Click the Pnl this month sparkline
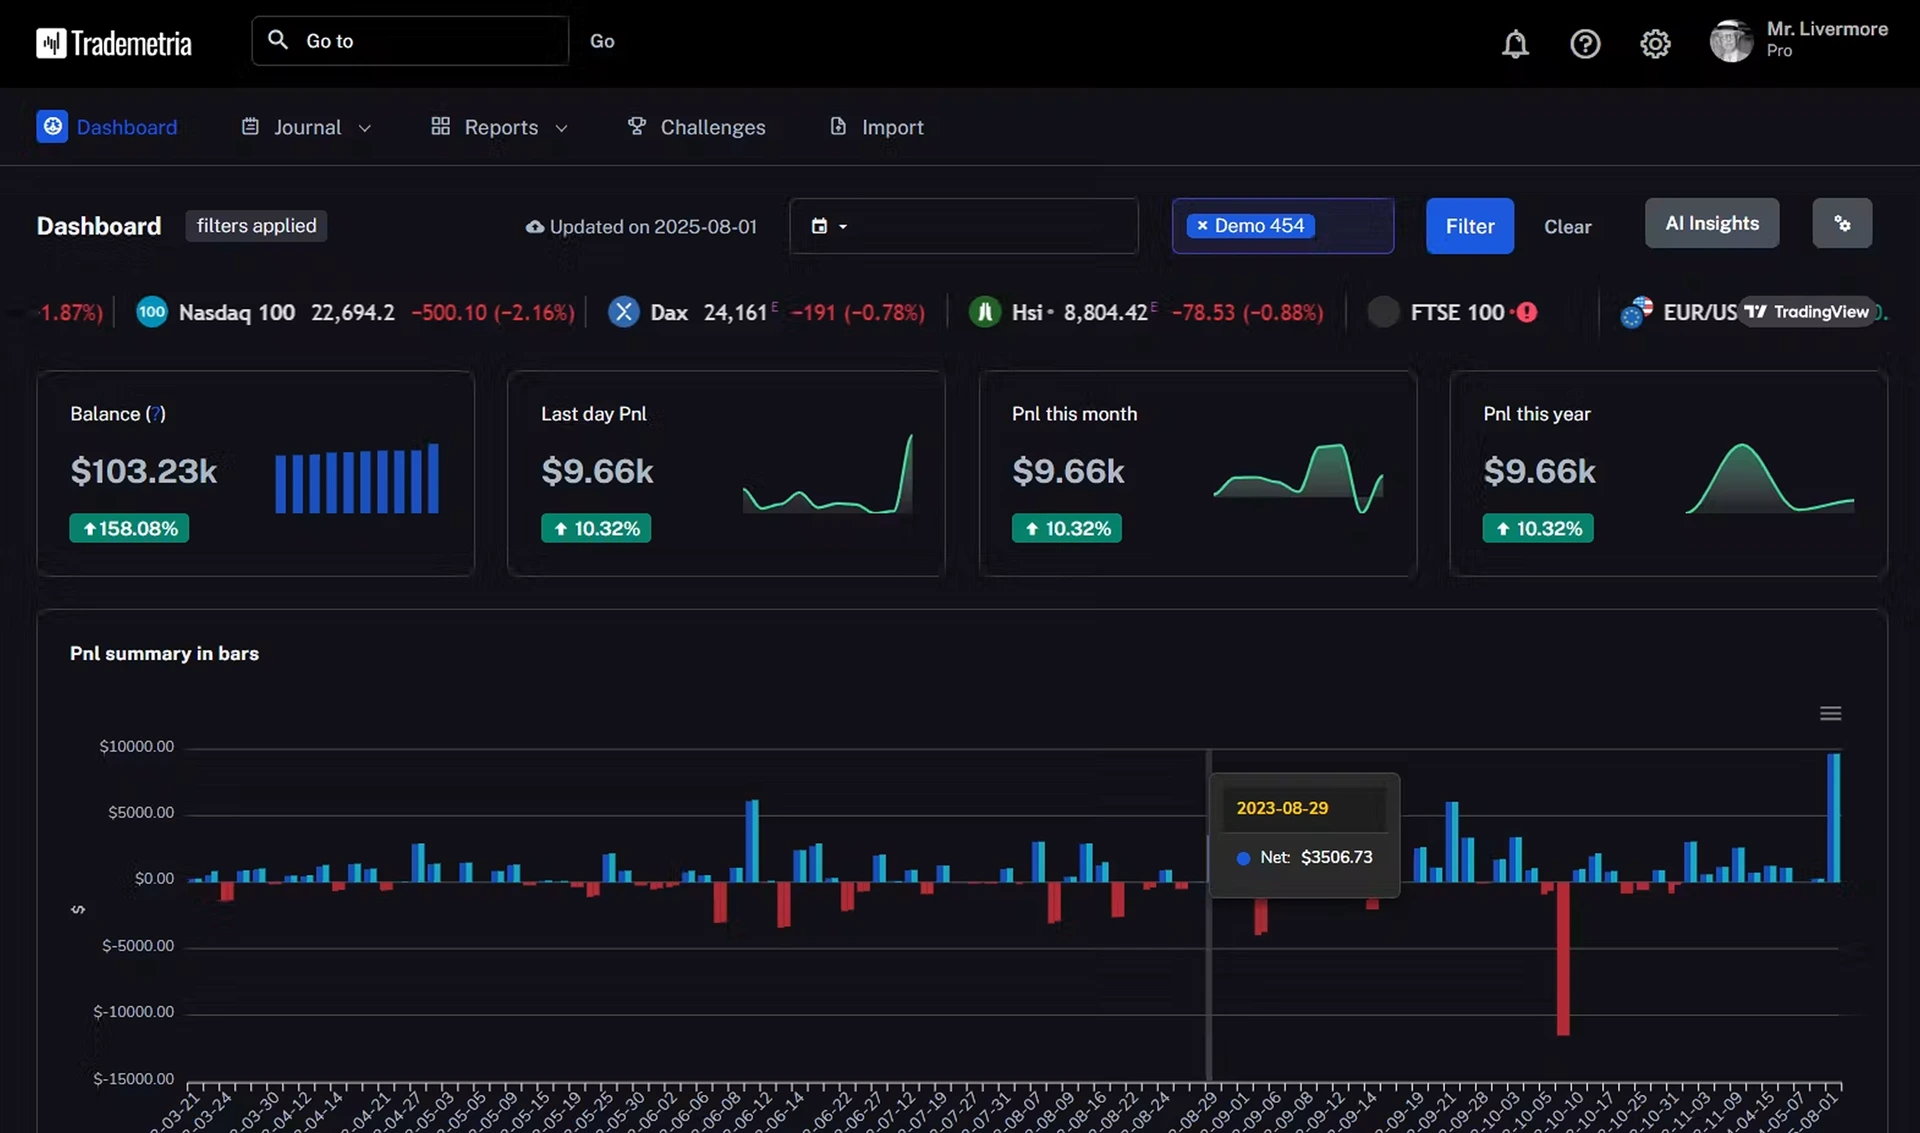 pyautogui.click(x=1298, y=478)
